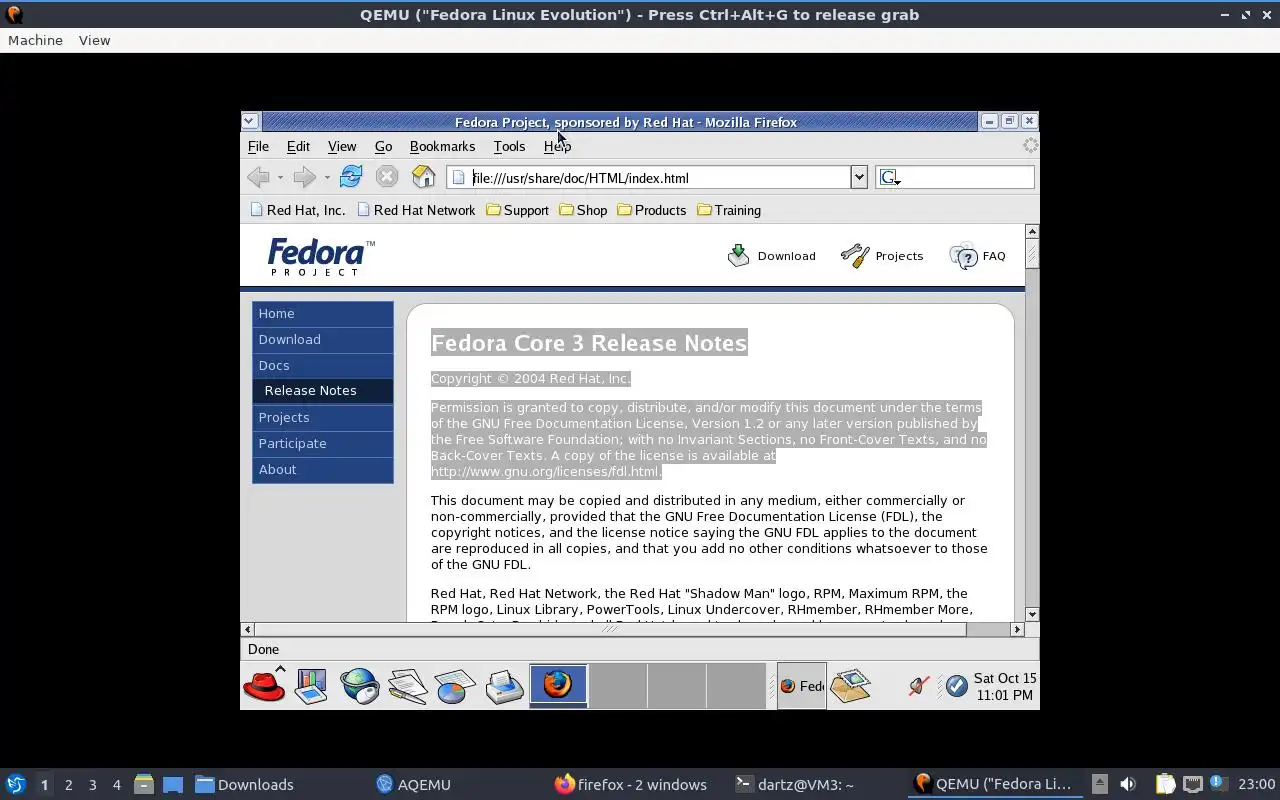The height and width of the screenshot is (800, 1280).
Task: Open the host file manager icon in taskbar
Action: (x=143, y=784)
